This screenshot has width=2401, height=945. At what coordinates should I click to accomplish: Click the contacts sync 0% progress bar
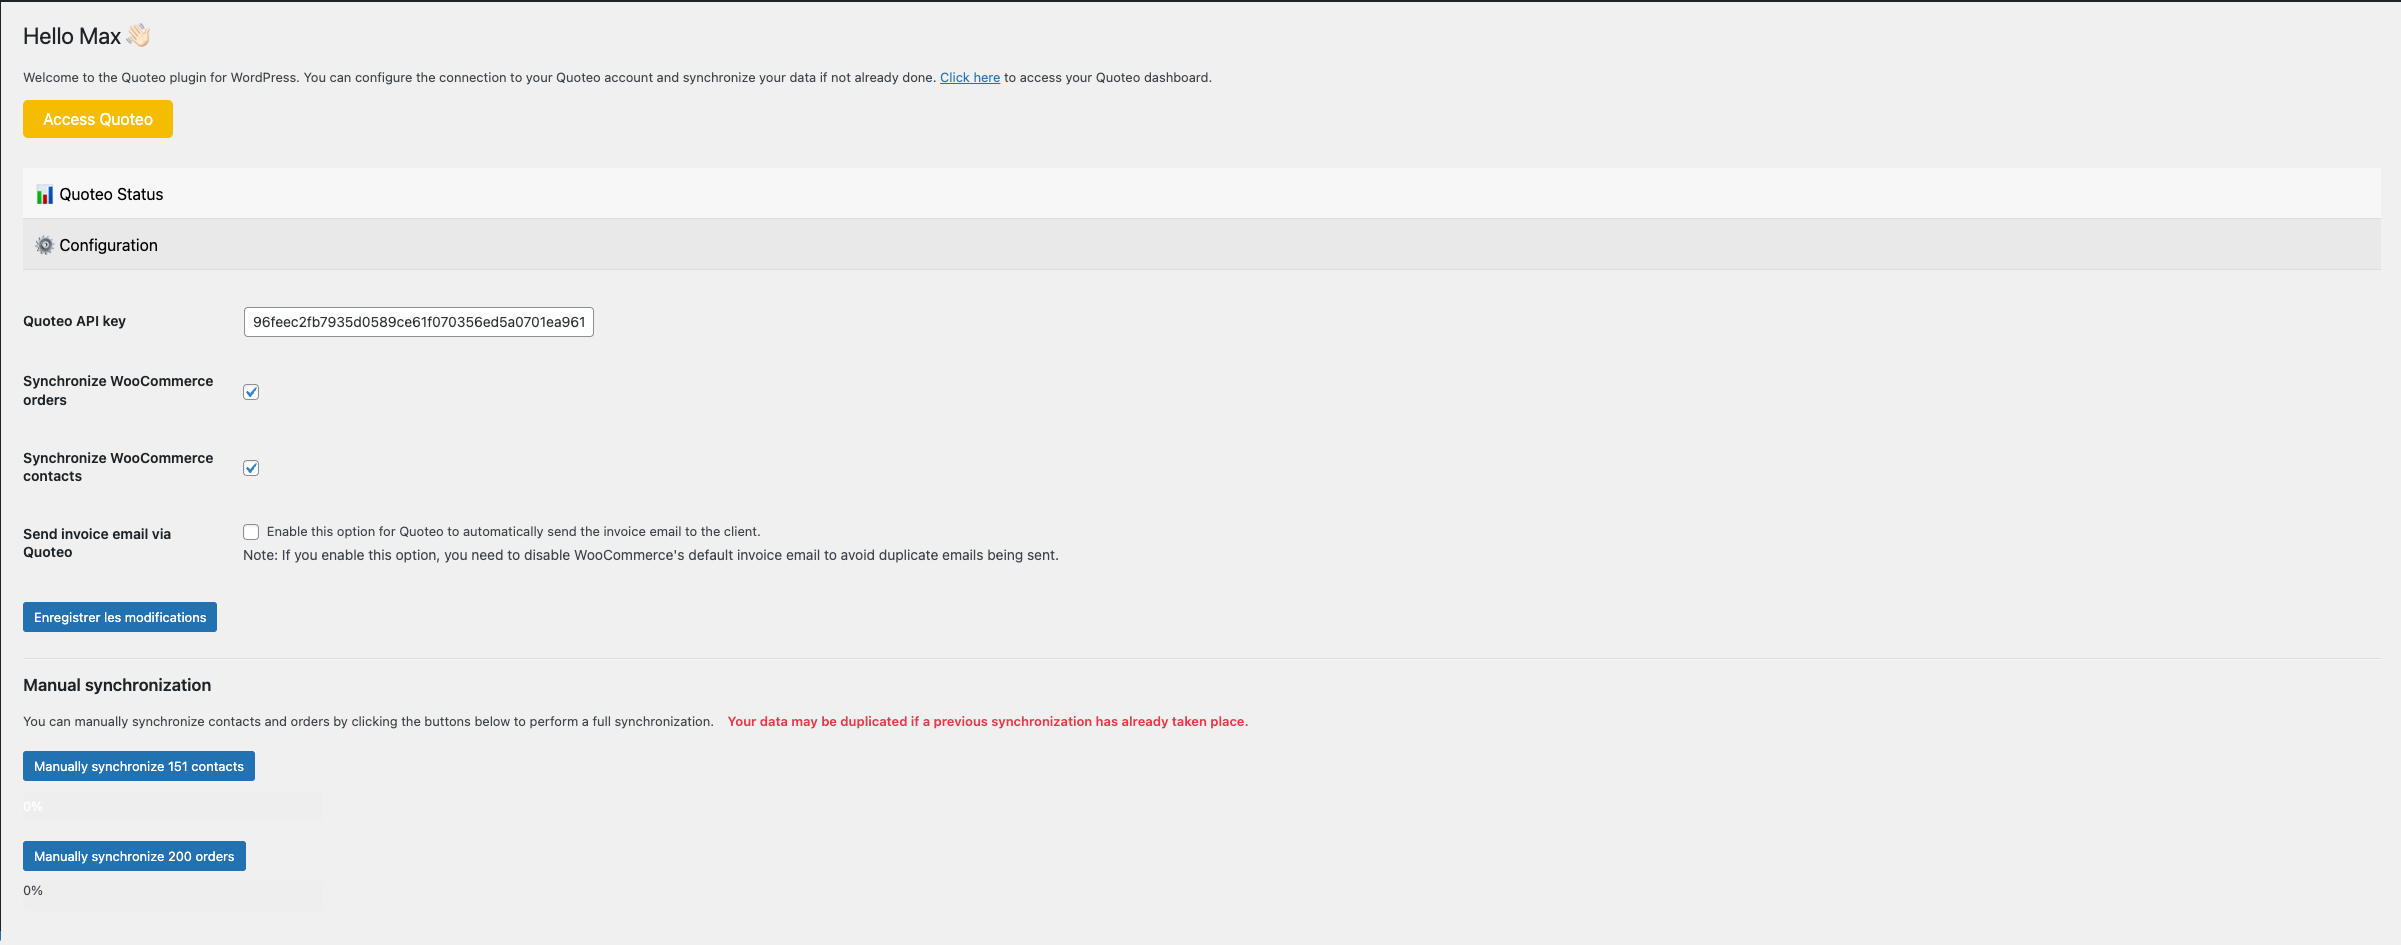(x=171, y=806)
